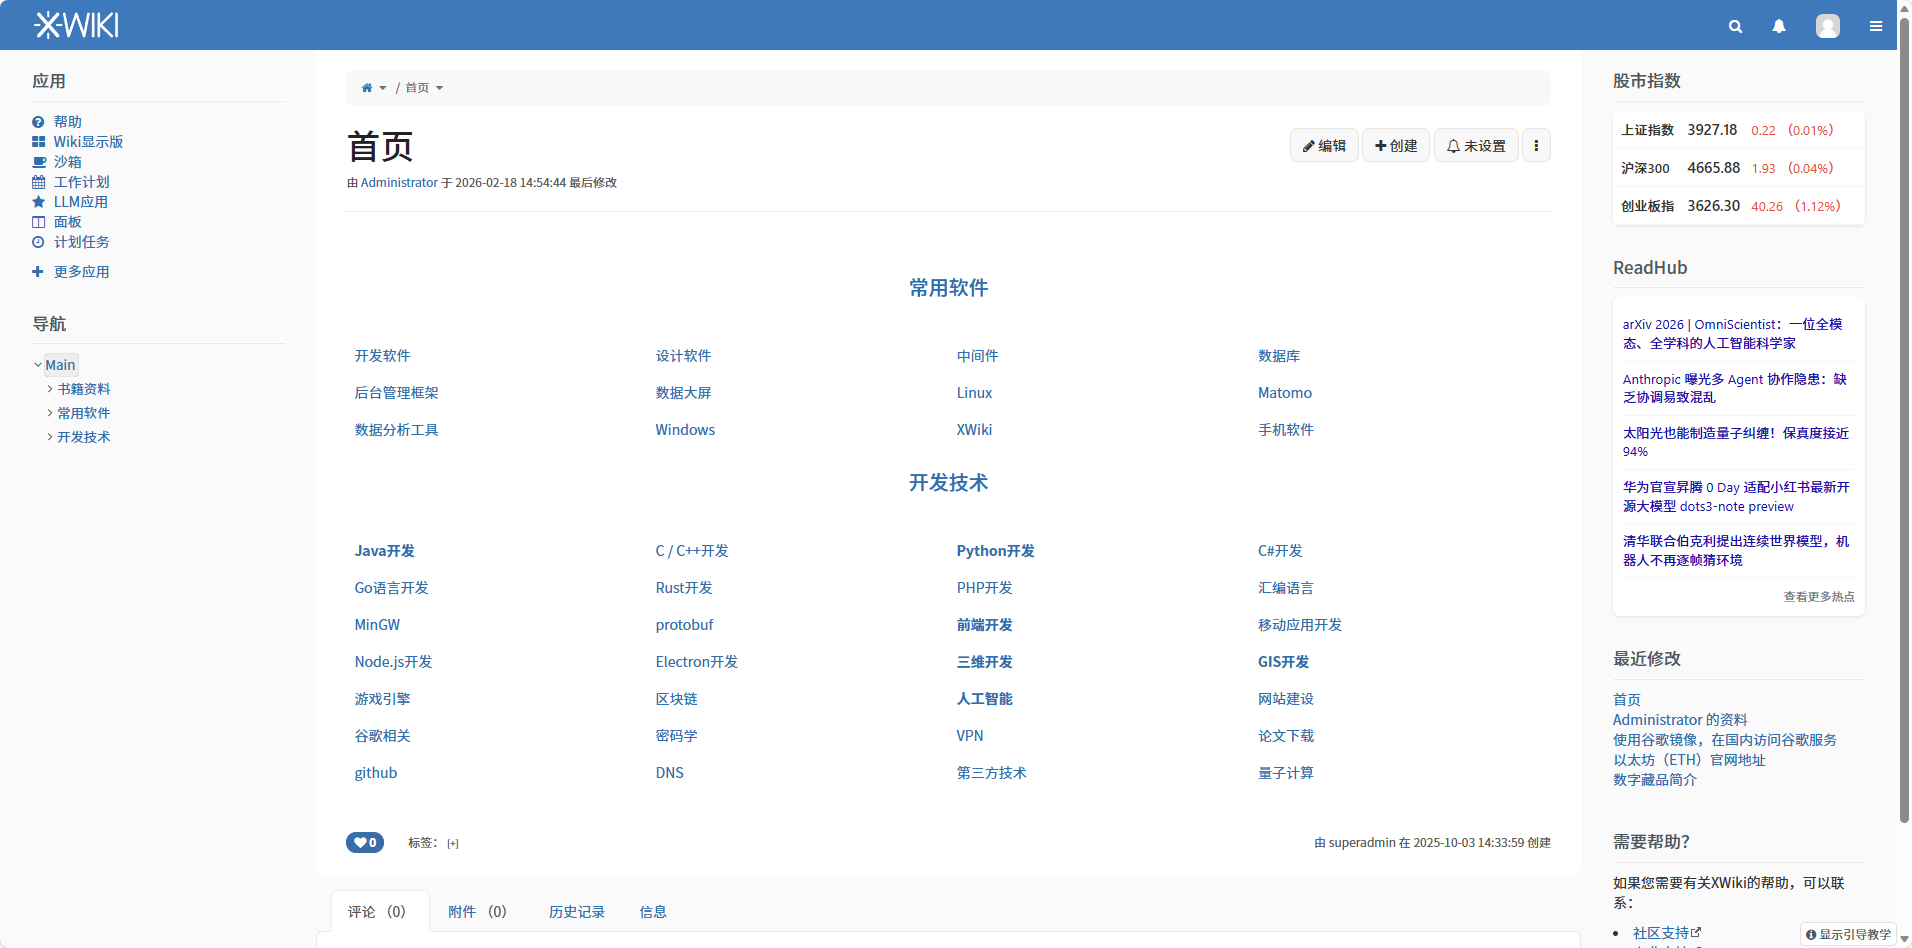
Task: Open the 常用软件 section heading link
Action: 948,288
